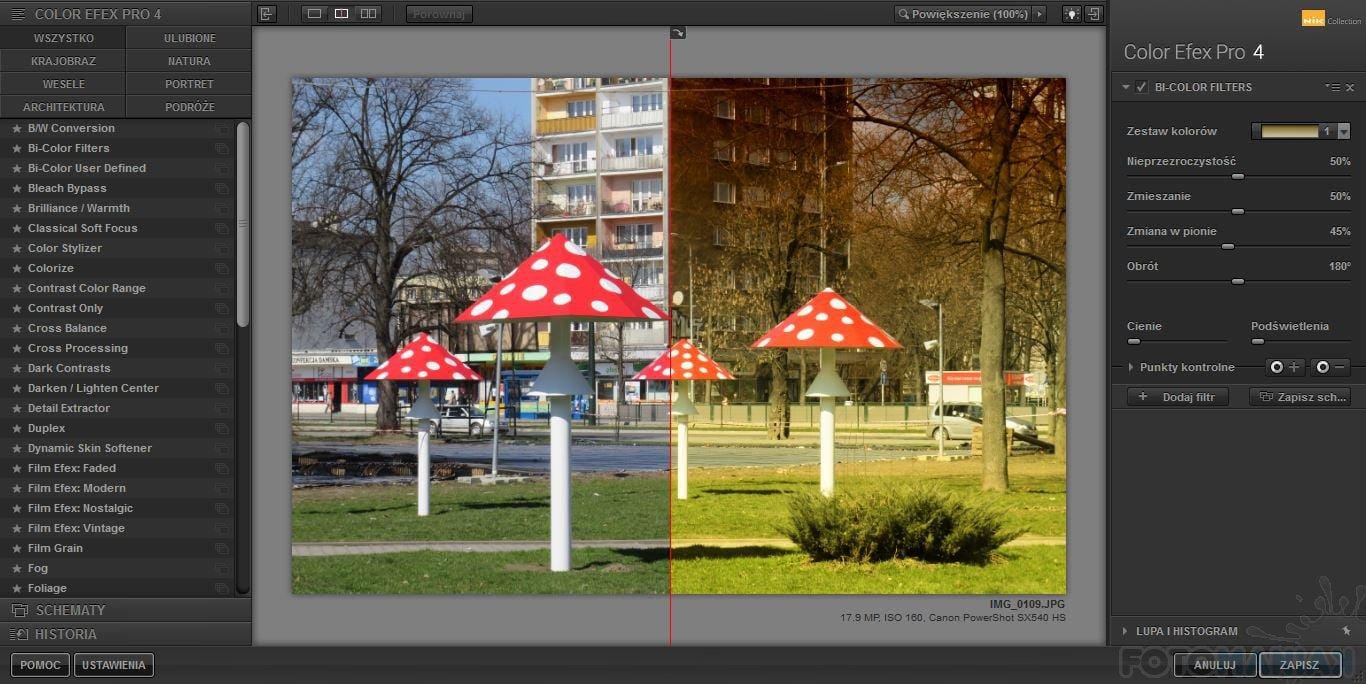The width and height of the screenshot is (1366, 684).
Task: Remove the Bi-Color Filters filter
Action: point(1350,88)
